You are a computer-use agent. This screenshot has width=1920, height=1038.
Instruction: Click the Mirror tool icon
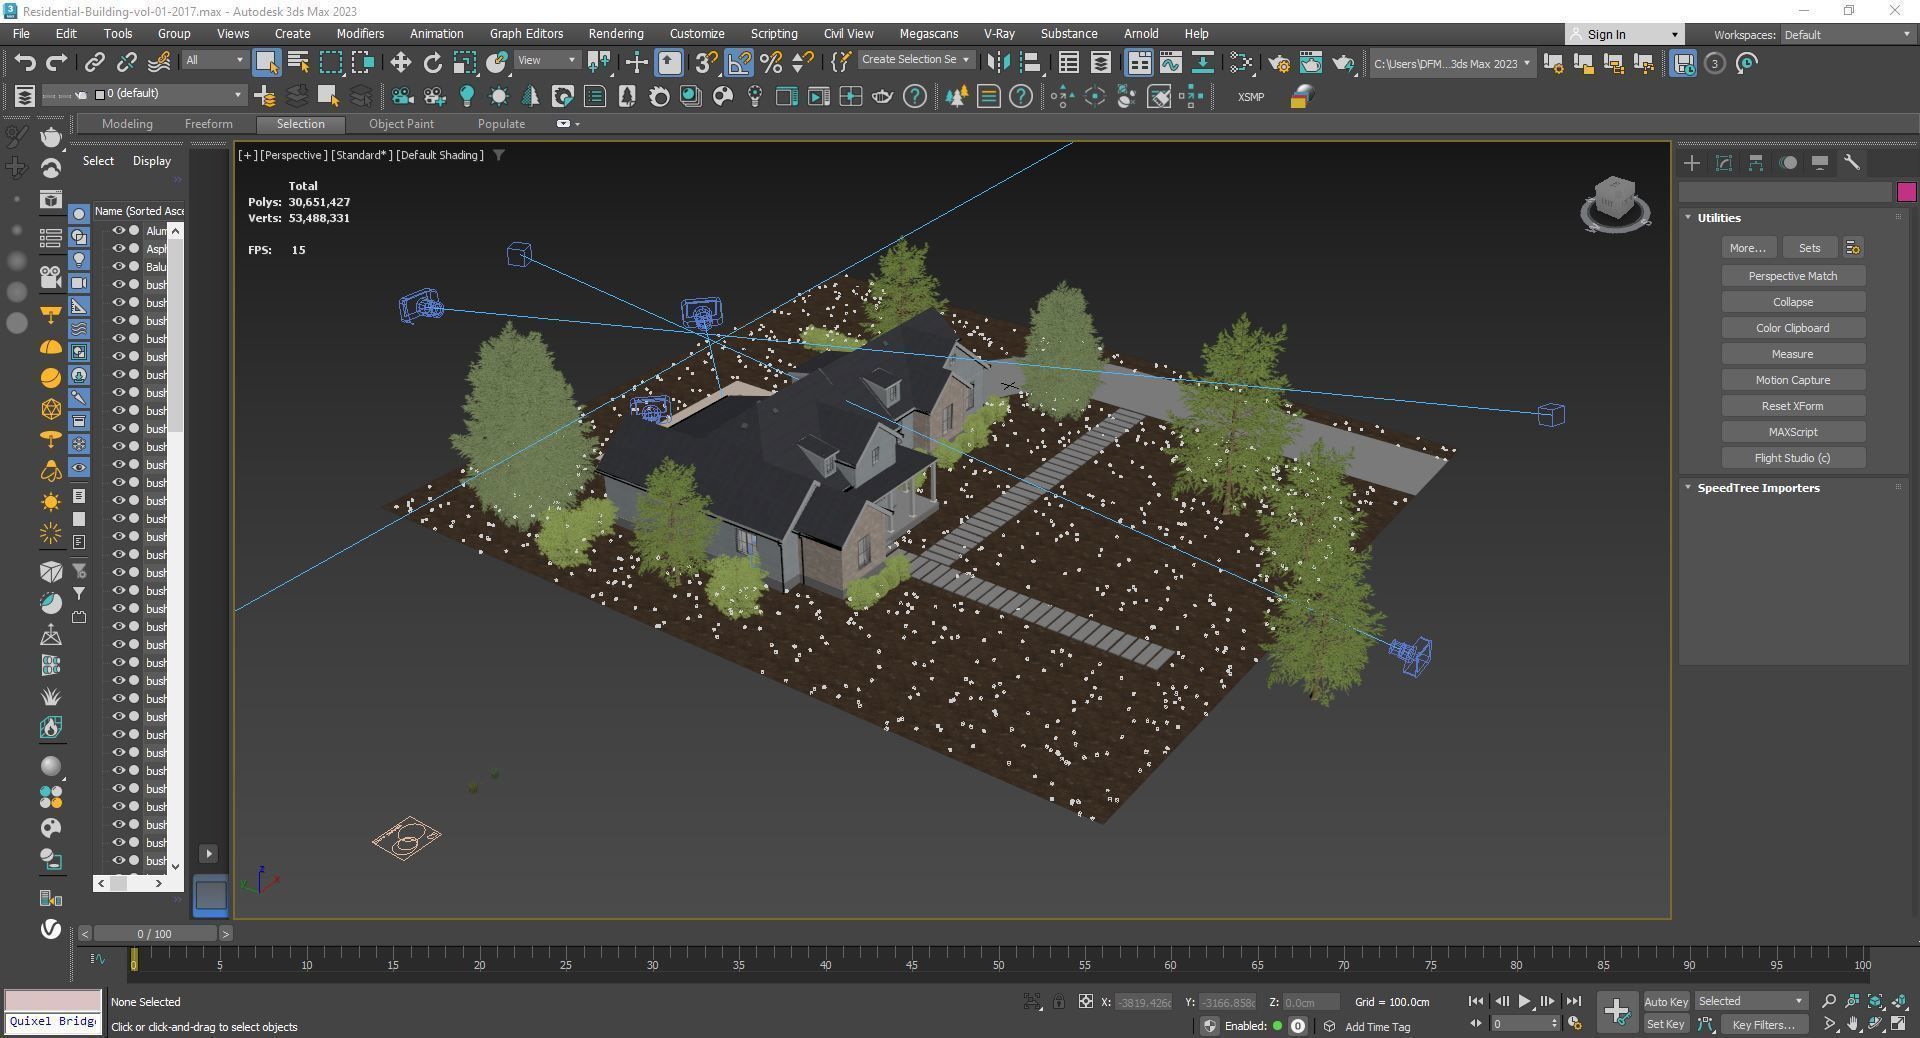[998, 63]
